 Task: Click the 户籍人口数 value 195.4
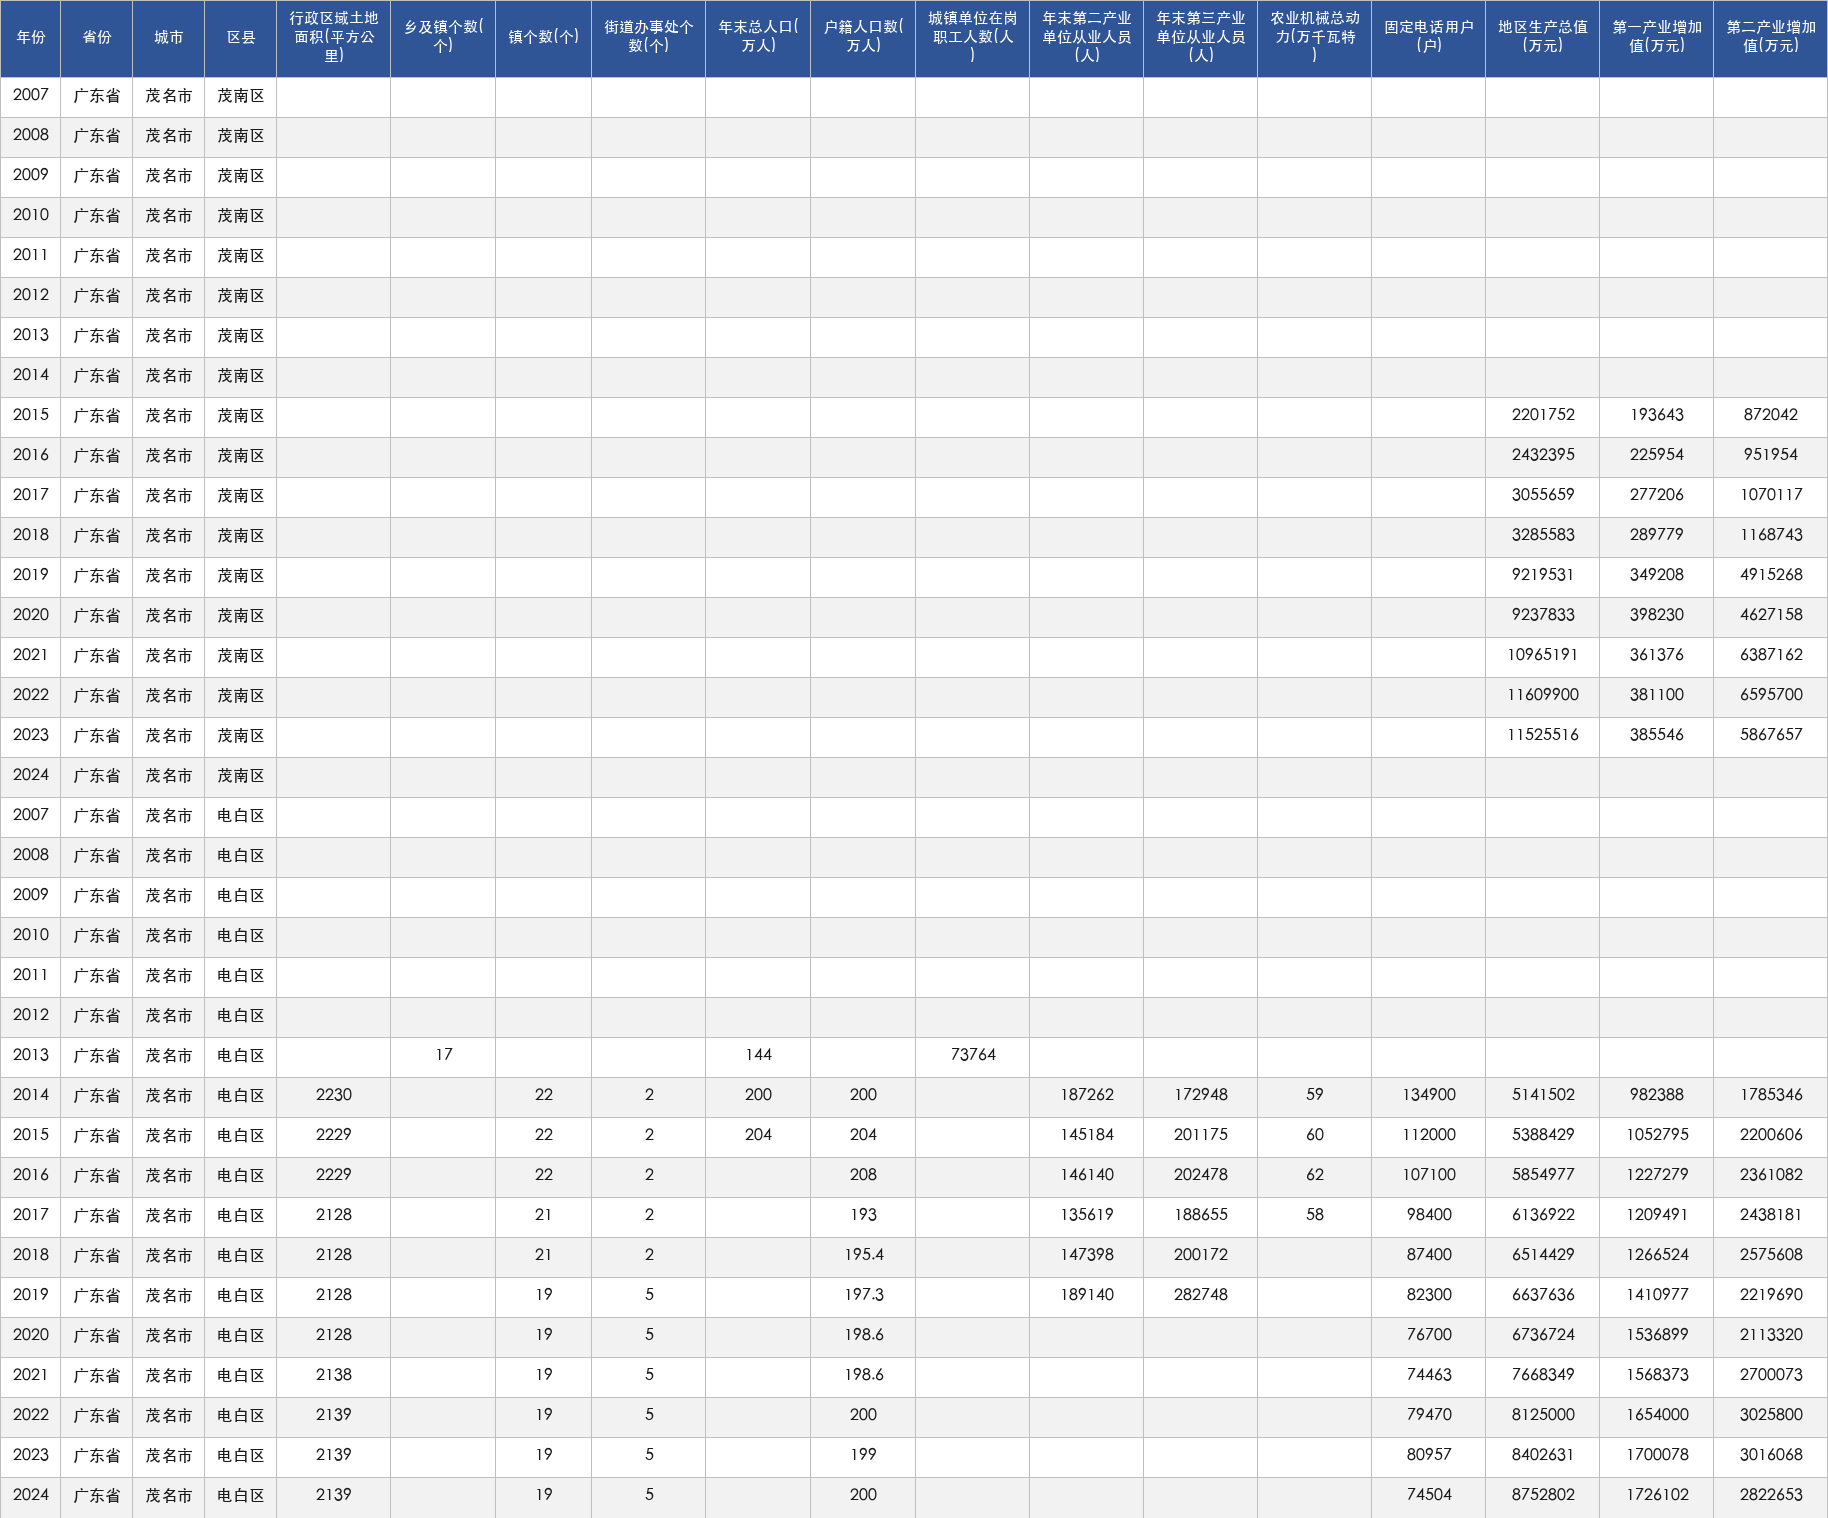pyautogui.click(x=863, y=1255)
